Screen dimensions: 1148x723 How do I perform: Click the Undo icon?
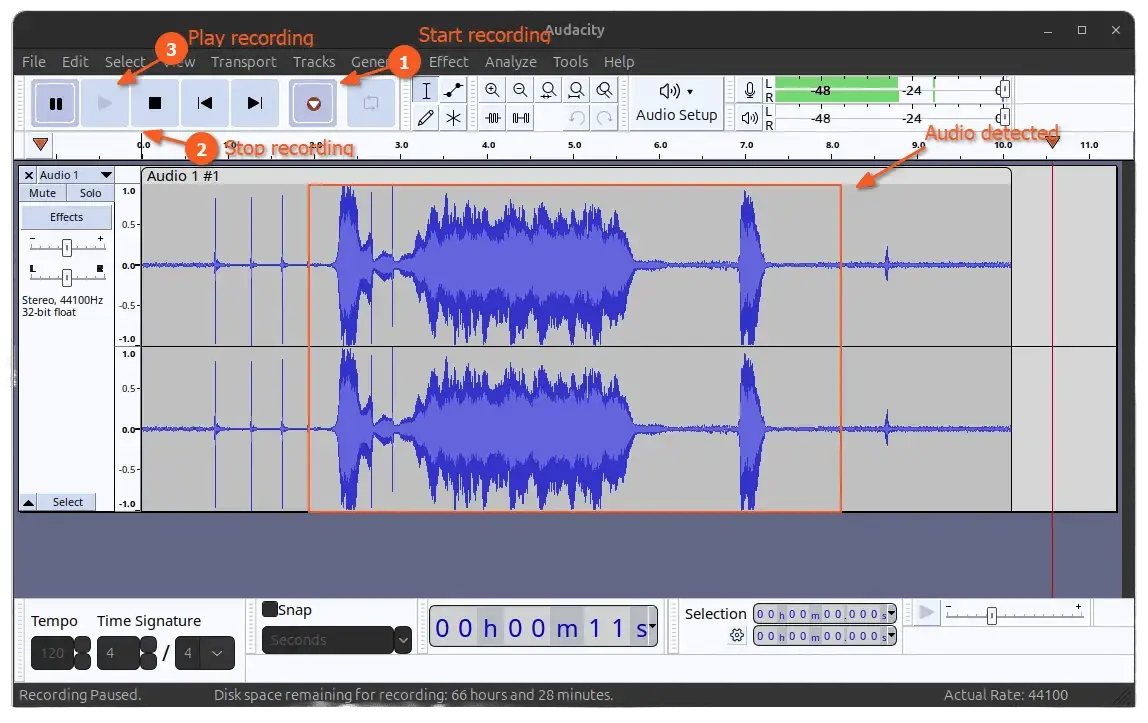pos(577,118)
